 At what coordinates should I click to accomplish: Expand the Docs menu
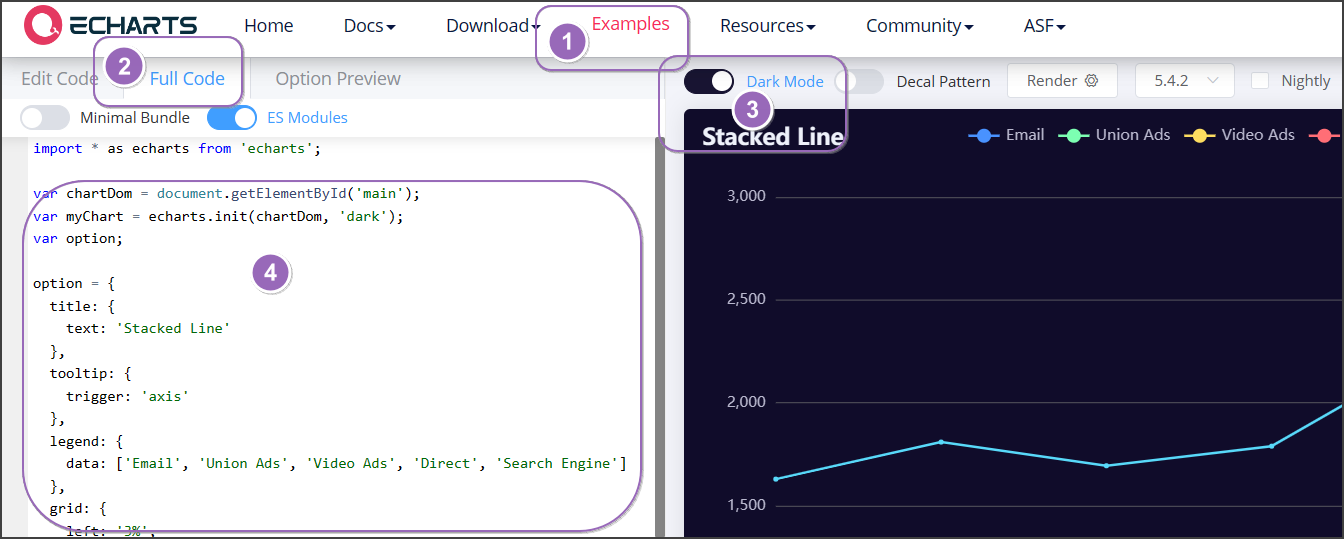pyautogui.click(x=369, y=26)
